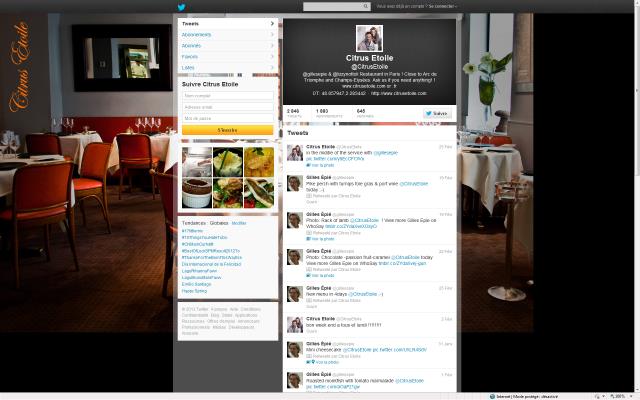Open pic.twitter.com link in Mini cheesecake tweet

[x=400, y=350]
